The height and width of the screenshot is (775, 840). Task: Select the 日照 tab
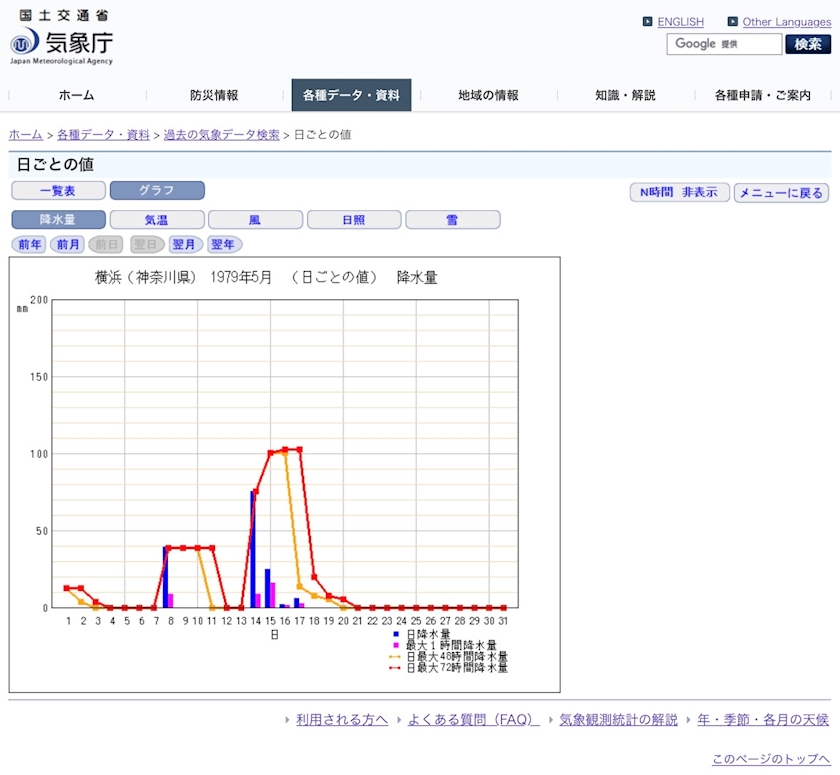pyautogui.click(x=354, y=220)
